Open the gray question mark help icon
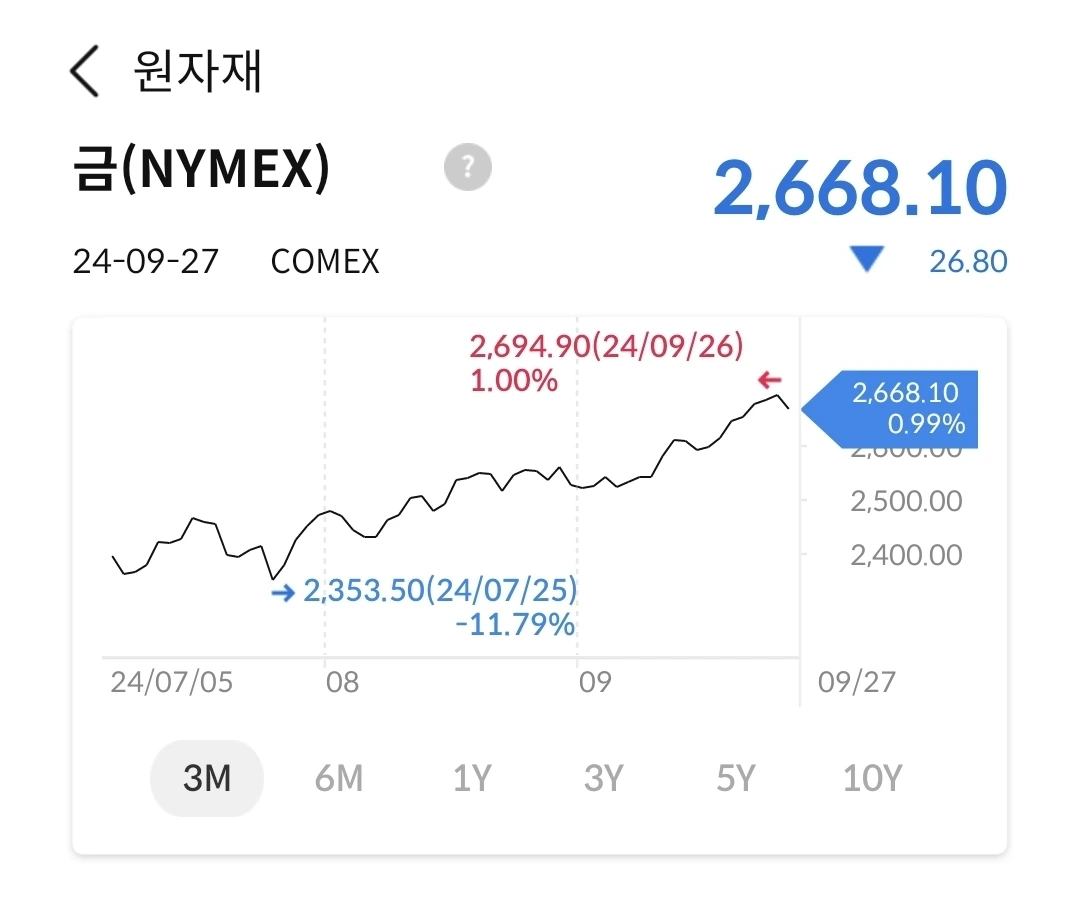The width and height of the screenshot is (1079, 897). pyautogui.click(x=468, y=167)
